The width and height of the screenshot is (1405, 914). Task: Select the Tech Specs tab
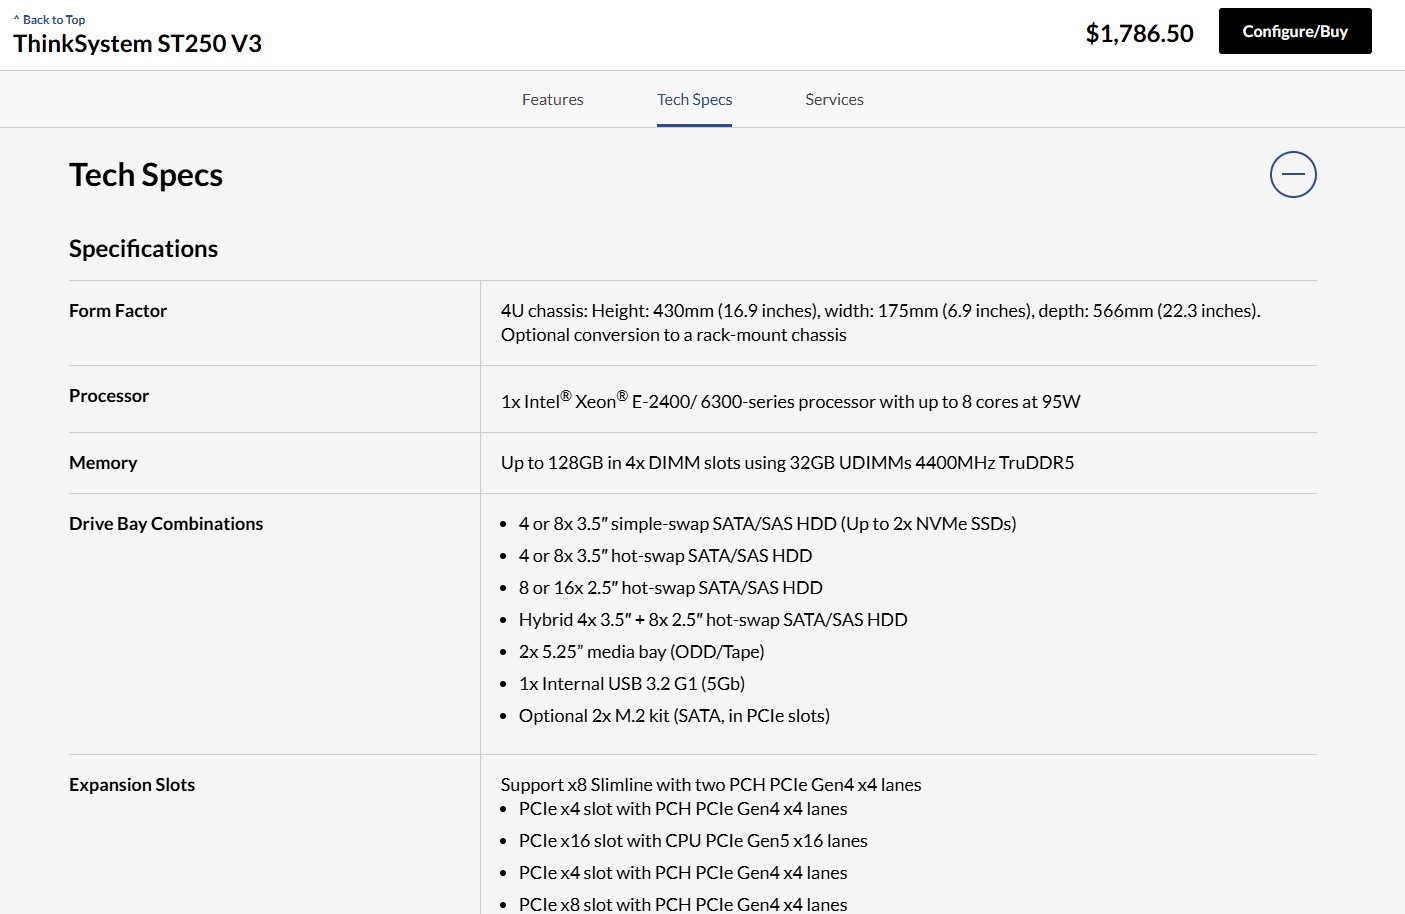point(694,99)
